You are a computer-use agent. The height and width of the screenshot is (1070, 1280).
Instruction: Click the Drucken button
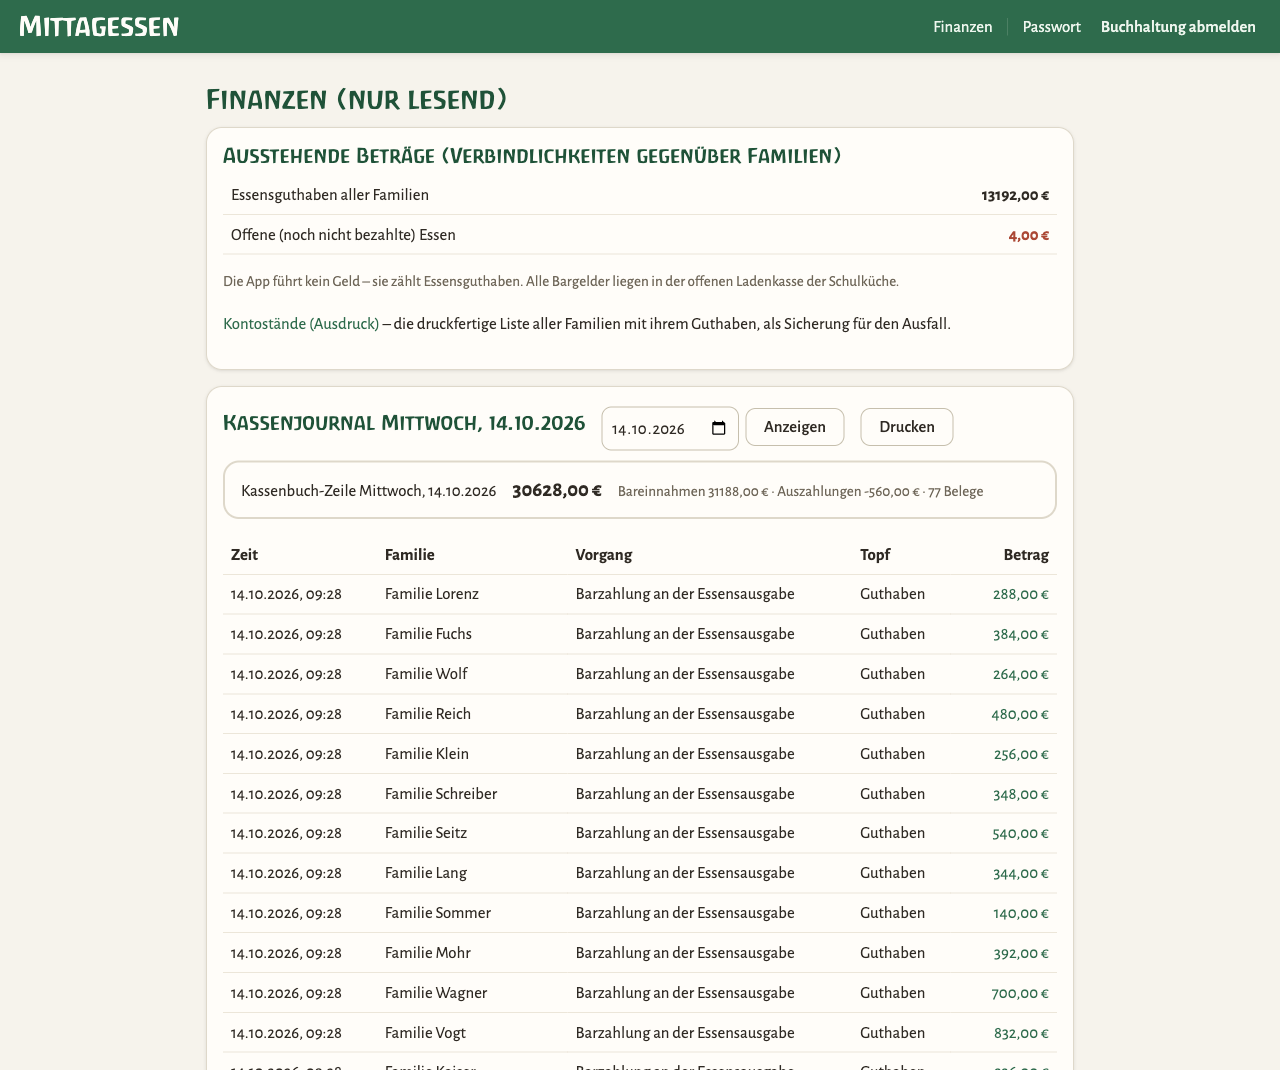pos(907,427)
